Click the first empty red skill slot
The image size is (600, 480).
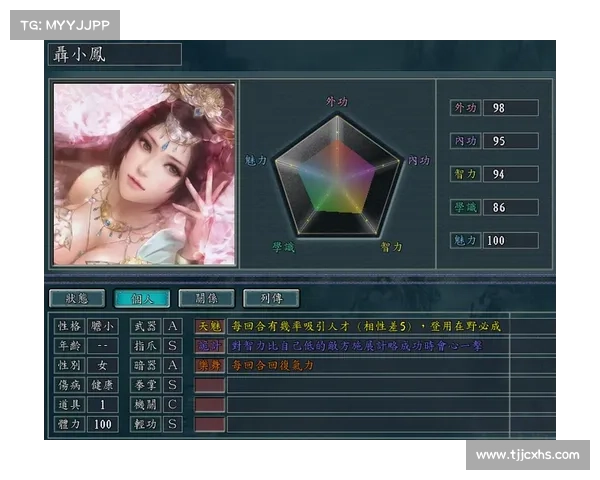pyautogui.click(x=209, y=385)
